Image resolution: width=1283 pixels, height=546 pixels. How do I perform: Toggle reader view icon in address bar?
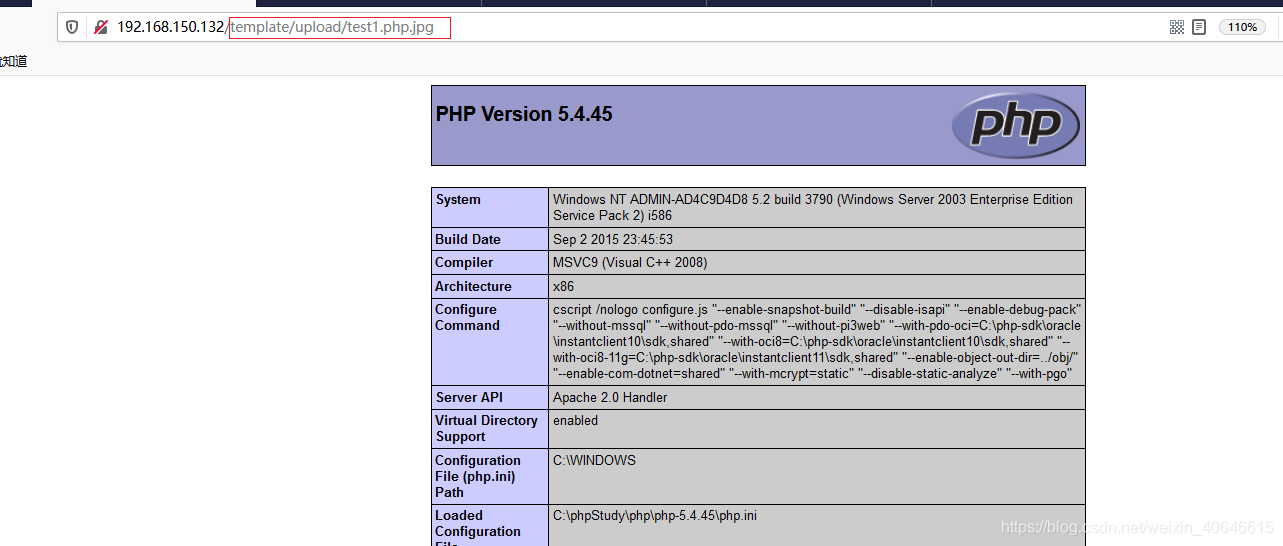(x=1199, y=27)
